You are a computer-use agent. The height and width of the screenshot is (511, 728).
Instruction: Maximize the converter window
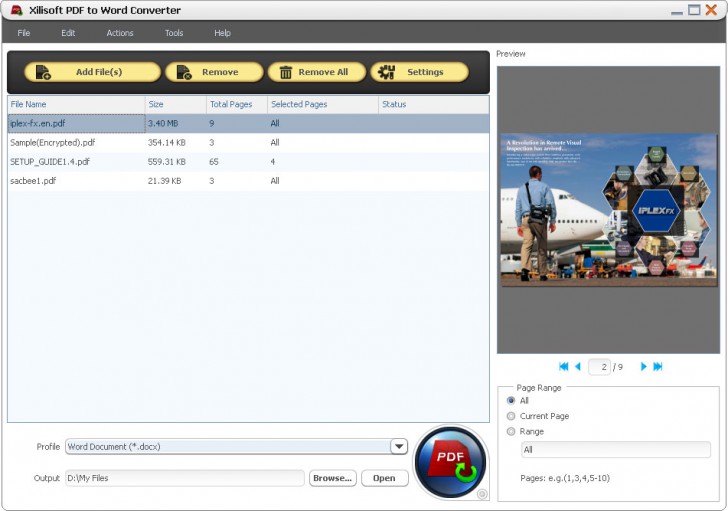tap(694, 10)
